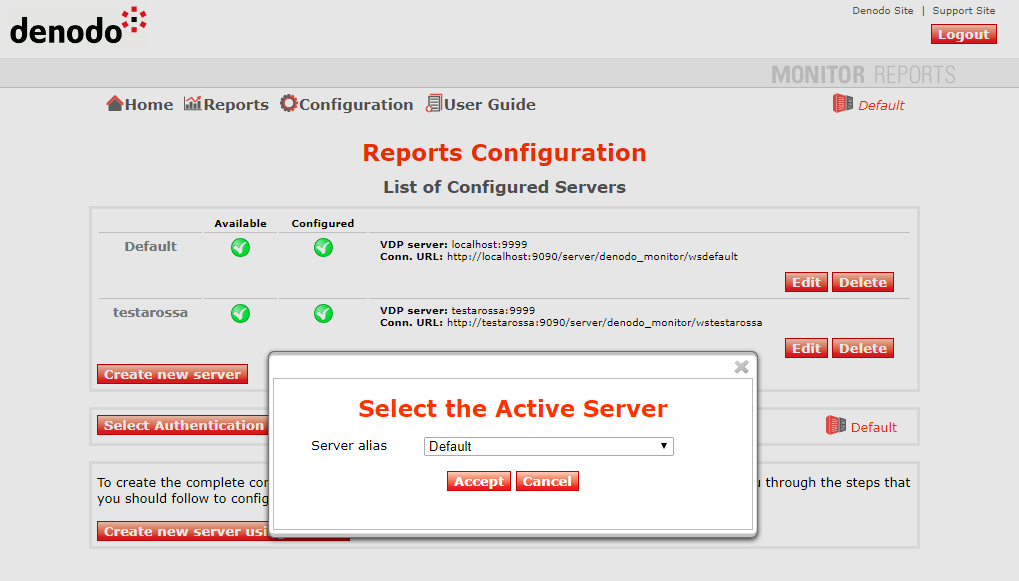The height and width of the screenshot is (581, 1019).
Task: Open the Support Site link
Action: click(964, 10)
